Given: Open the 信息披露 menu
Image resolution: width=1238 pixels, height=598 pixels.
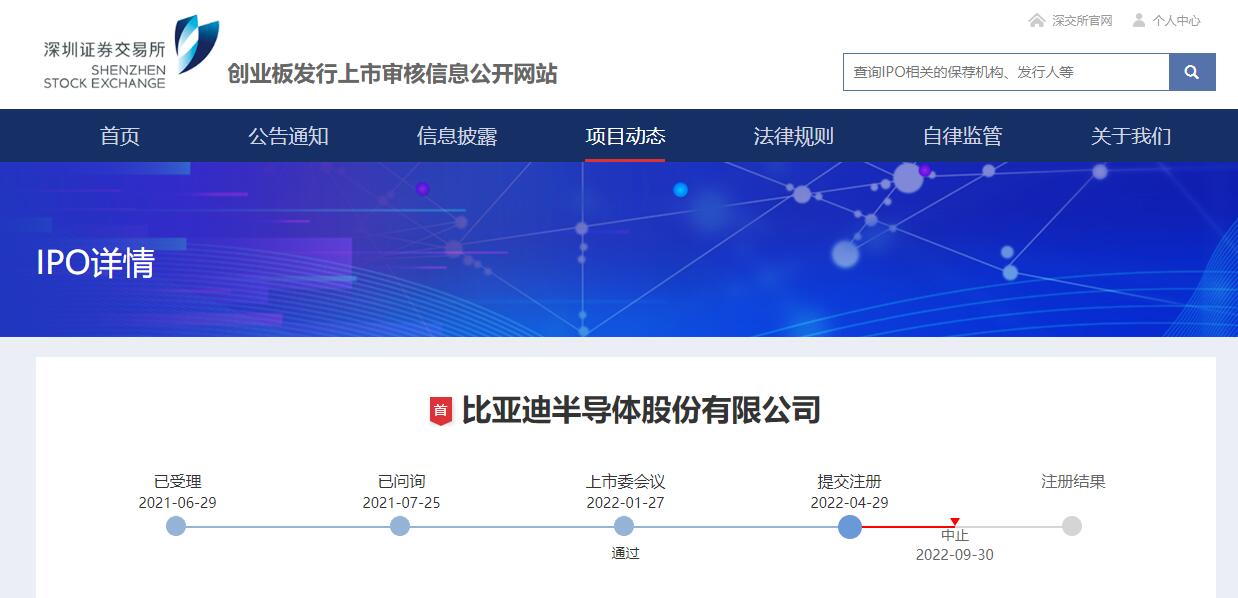Looking at the screenshot, I should point(457,136).
